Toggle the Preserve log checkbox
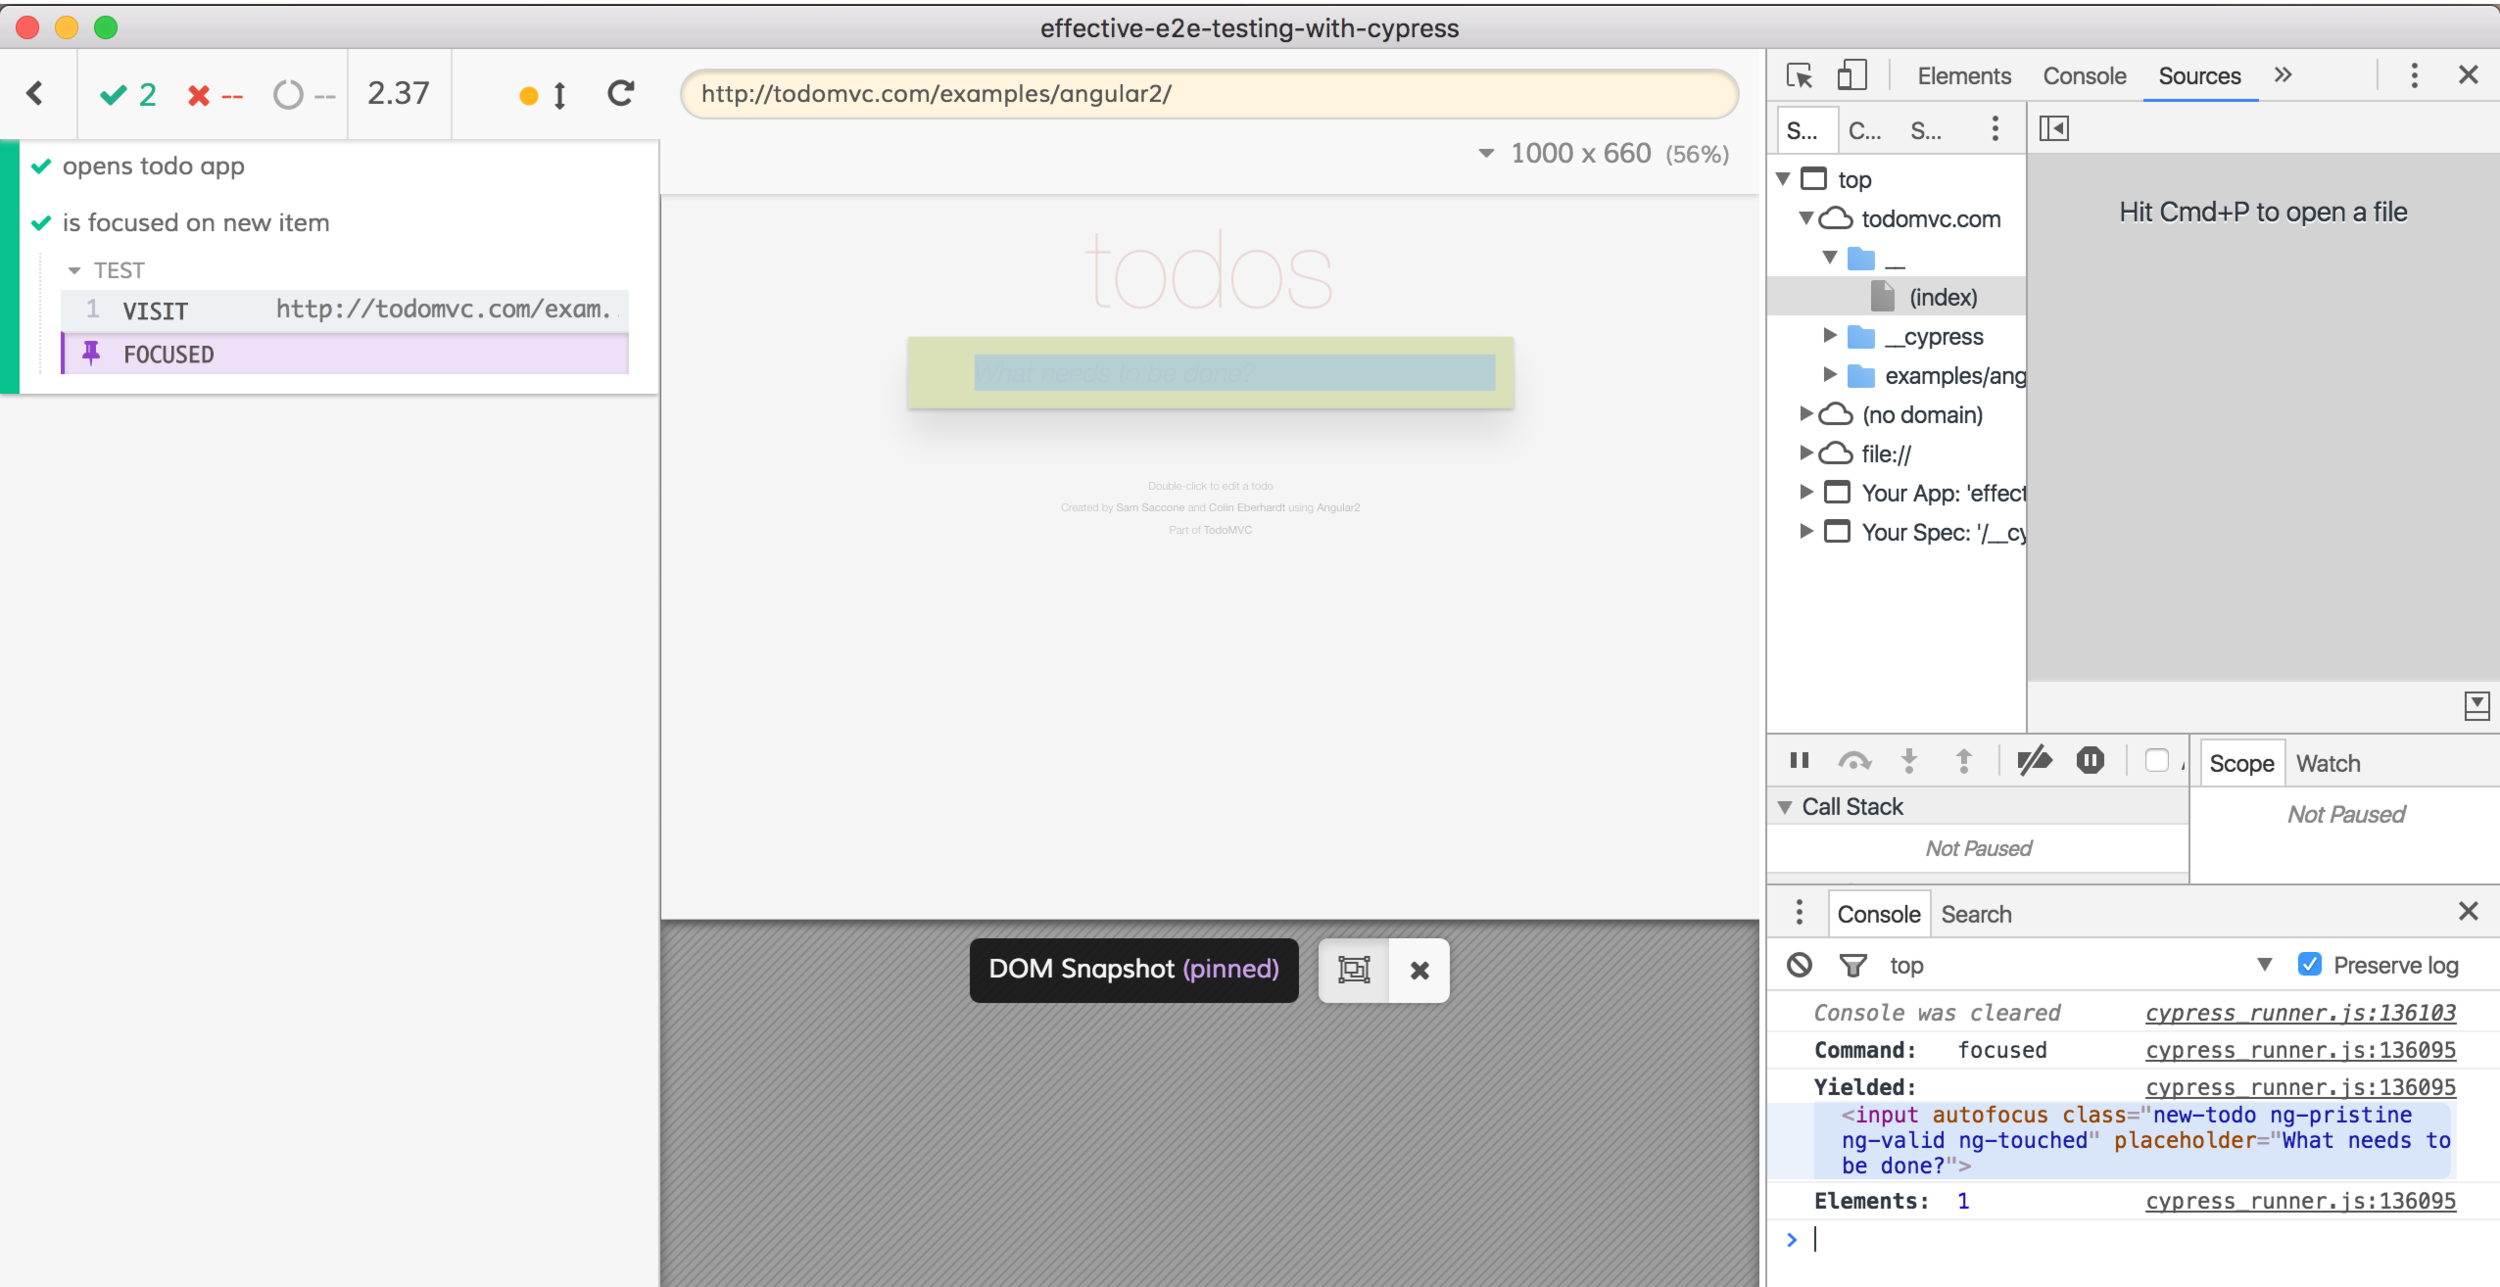Screen dimensions: 2500x1287 click(2309, 964)
